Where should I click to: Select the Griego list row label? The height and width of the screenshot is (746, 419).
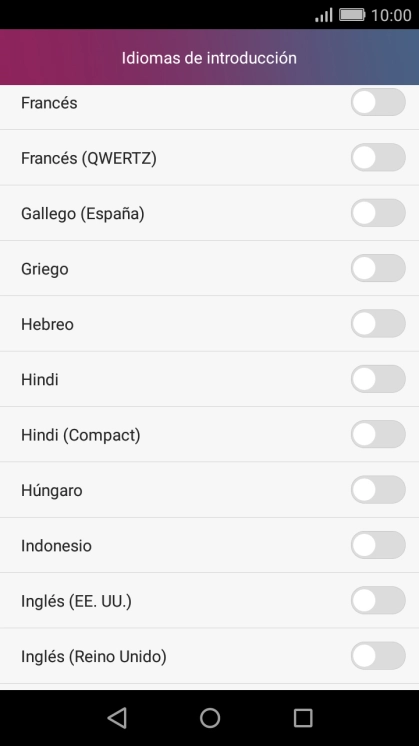[45, 269]
